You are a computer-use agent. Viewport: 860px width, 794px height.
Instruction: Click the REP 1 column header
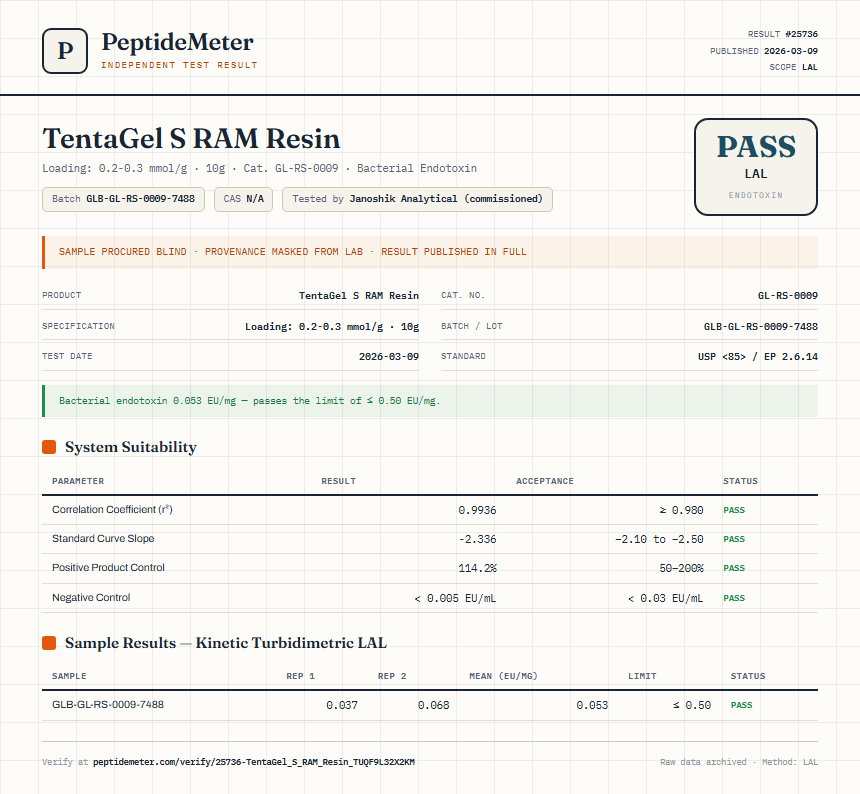point(301,676)
